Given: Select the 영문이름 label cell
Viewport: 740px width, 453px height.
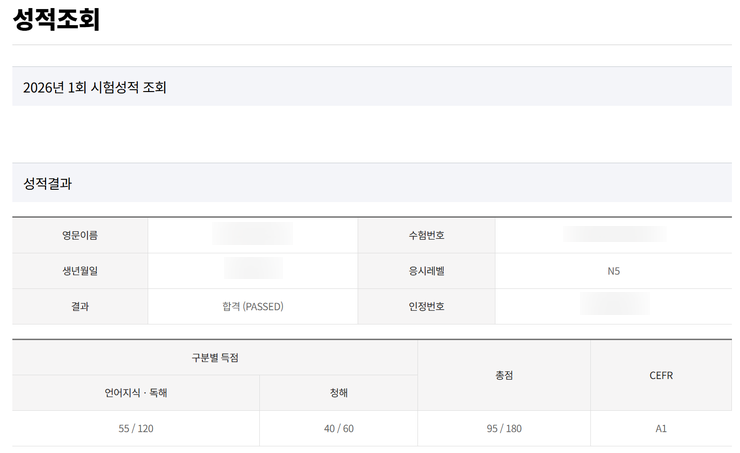Looking at the screenshot, I should pyautogui.click(x=80, y=235).
